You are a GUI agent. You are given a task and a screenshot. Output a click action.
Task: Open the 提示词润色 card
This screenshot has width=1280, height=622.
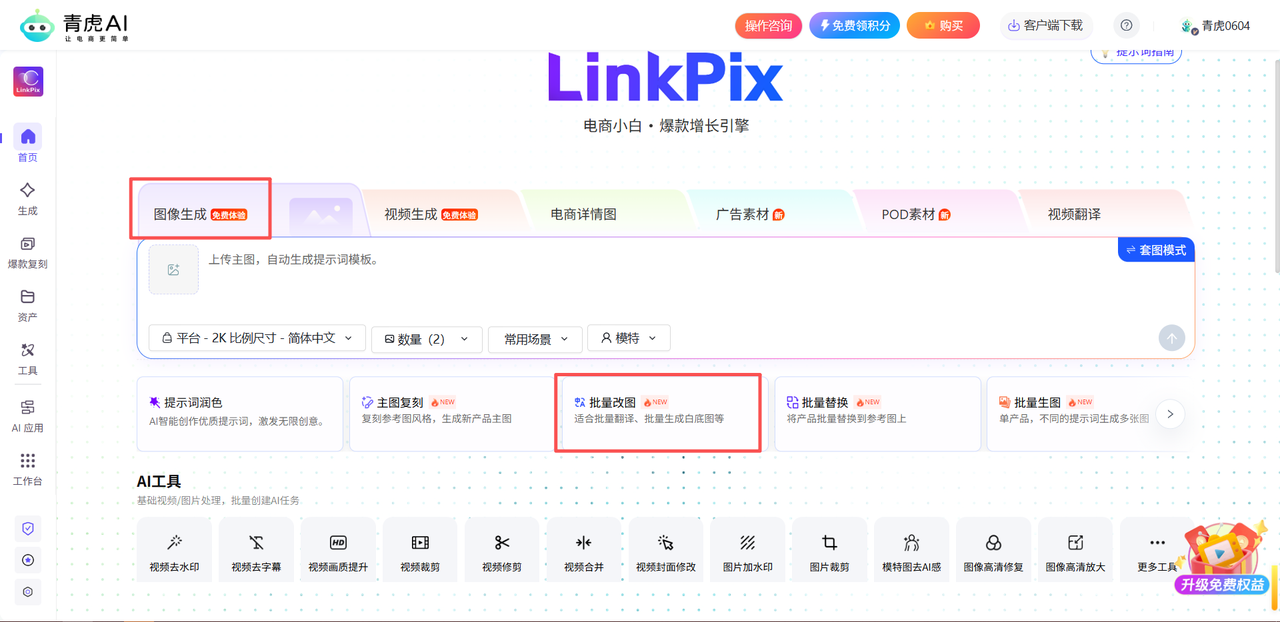(x=240, y=414)
